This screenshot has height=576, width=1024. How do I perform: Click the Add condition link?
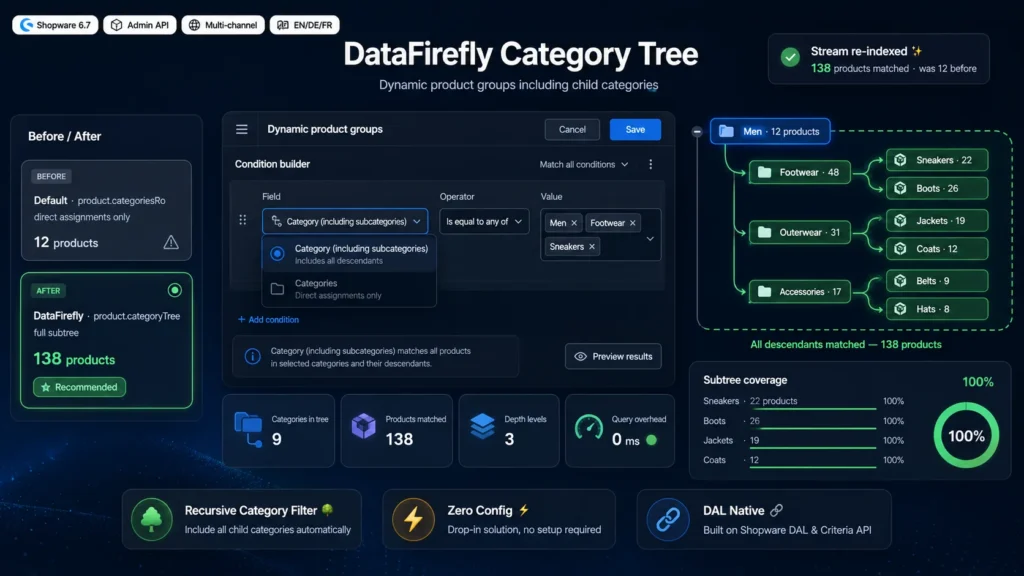tap(268, 319)
